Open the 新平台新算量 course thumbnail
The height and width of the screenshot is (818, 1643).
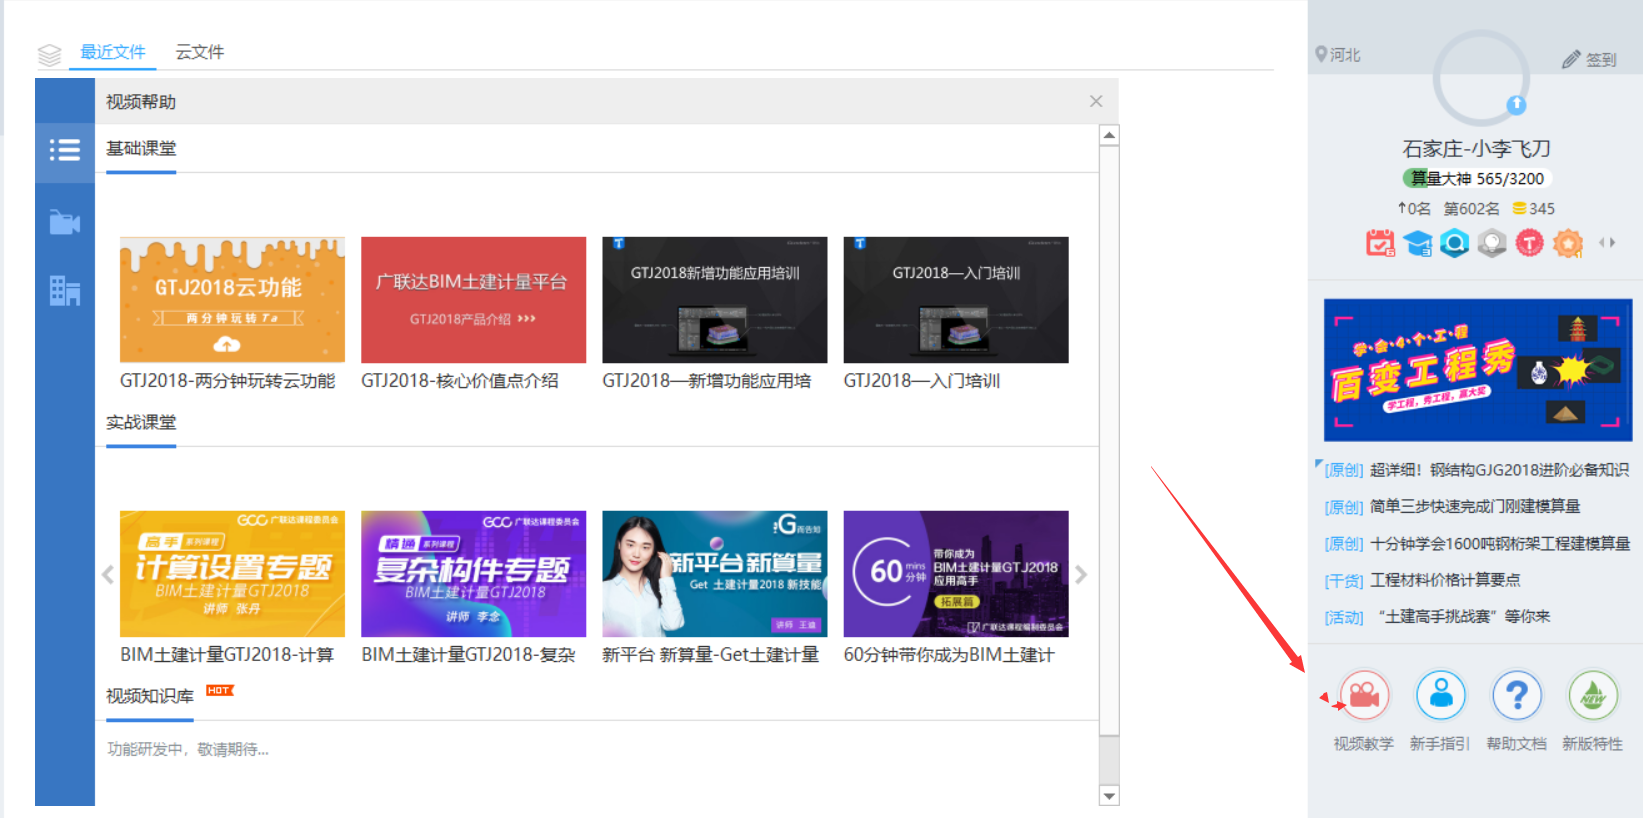click(x=714, y=574)
